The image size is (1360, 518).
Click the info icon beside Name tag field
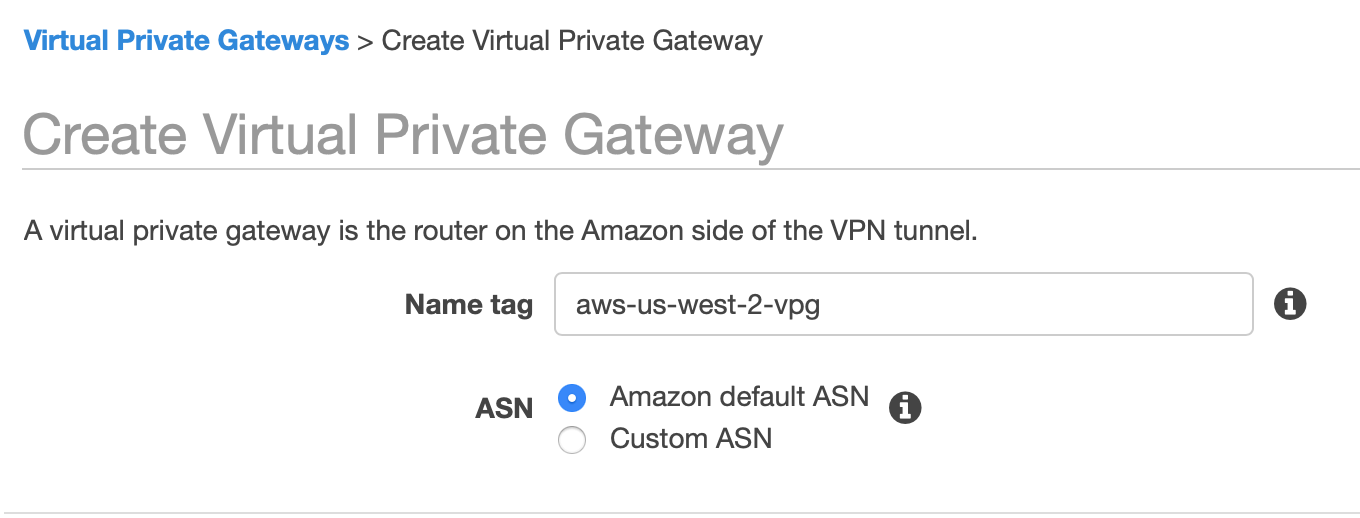click(x=1291, y=304)
